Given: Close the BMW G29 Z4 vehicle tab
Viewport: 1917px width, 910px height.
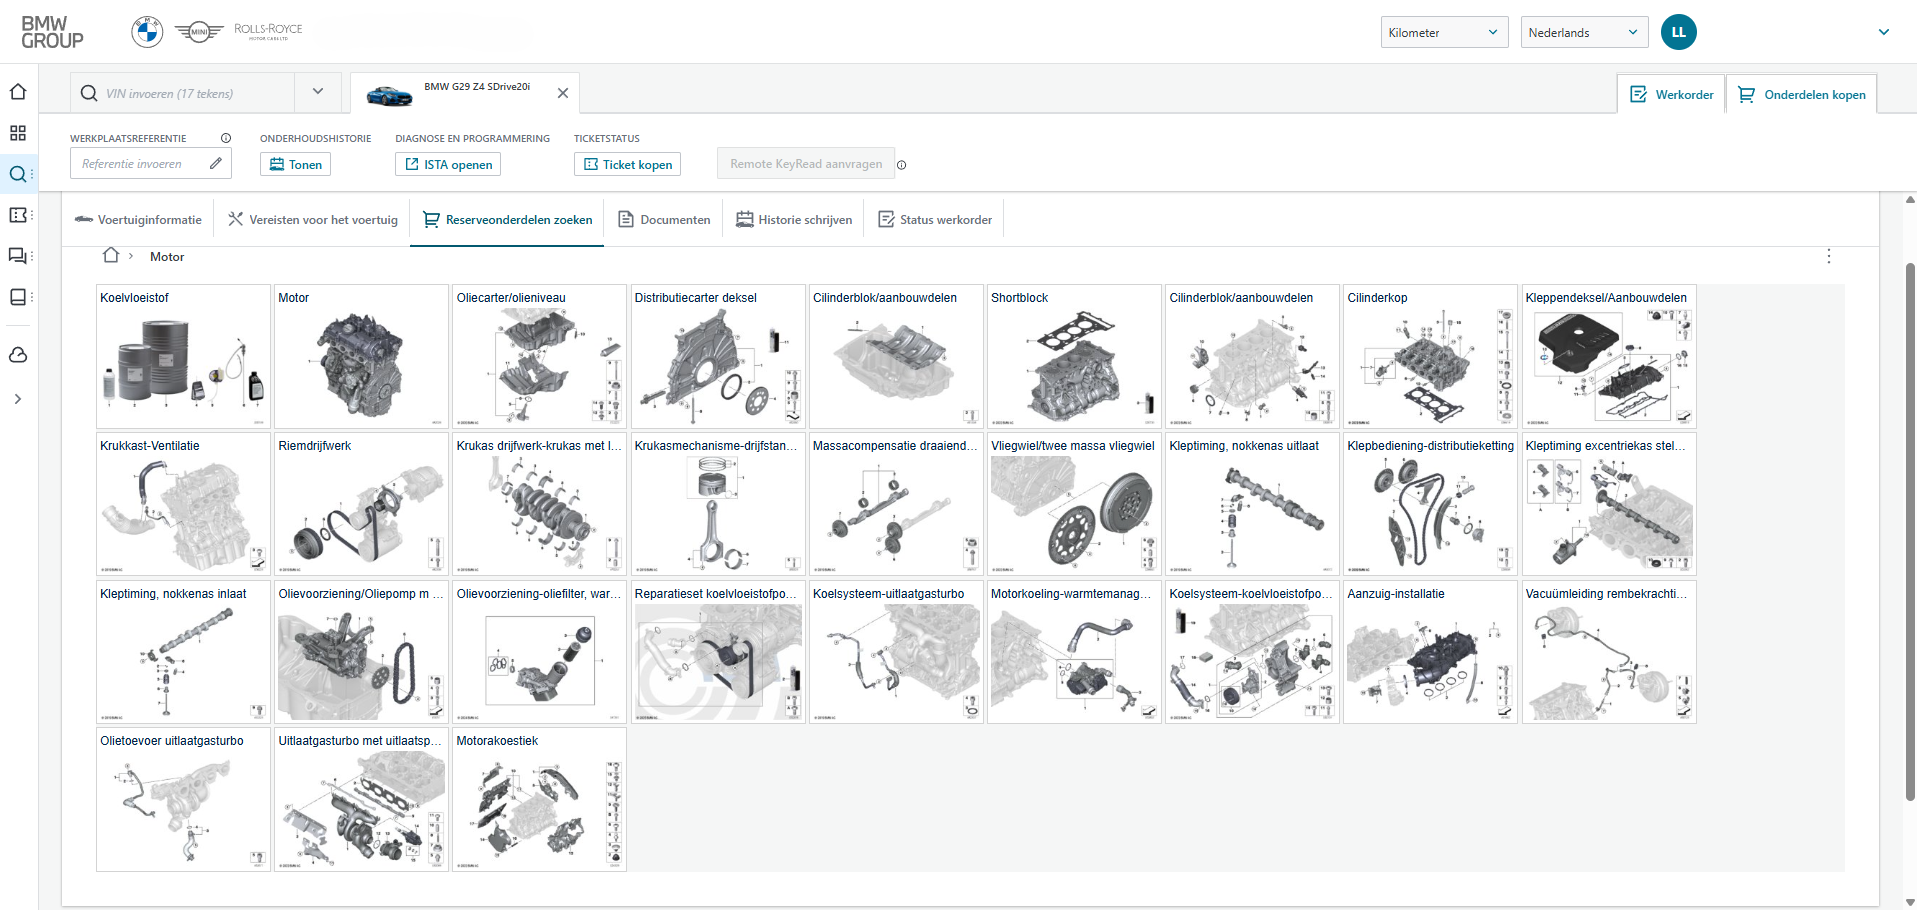Looking at the screenshot, I should click(563, 93).
